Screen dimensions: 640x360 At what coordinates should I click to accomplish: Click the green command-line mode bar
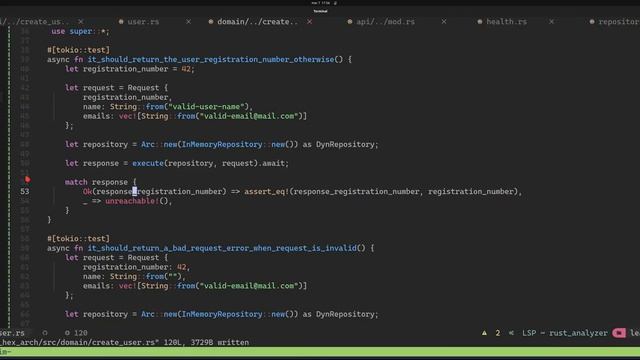click(x=320, y=351)
